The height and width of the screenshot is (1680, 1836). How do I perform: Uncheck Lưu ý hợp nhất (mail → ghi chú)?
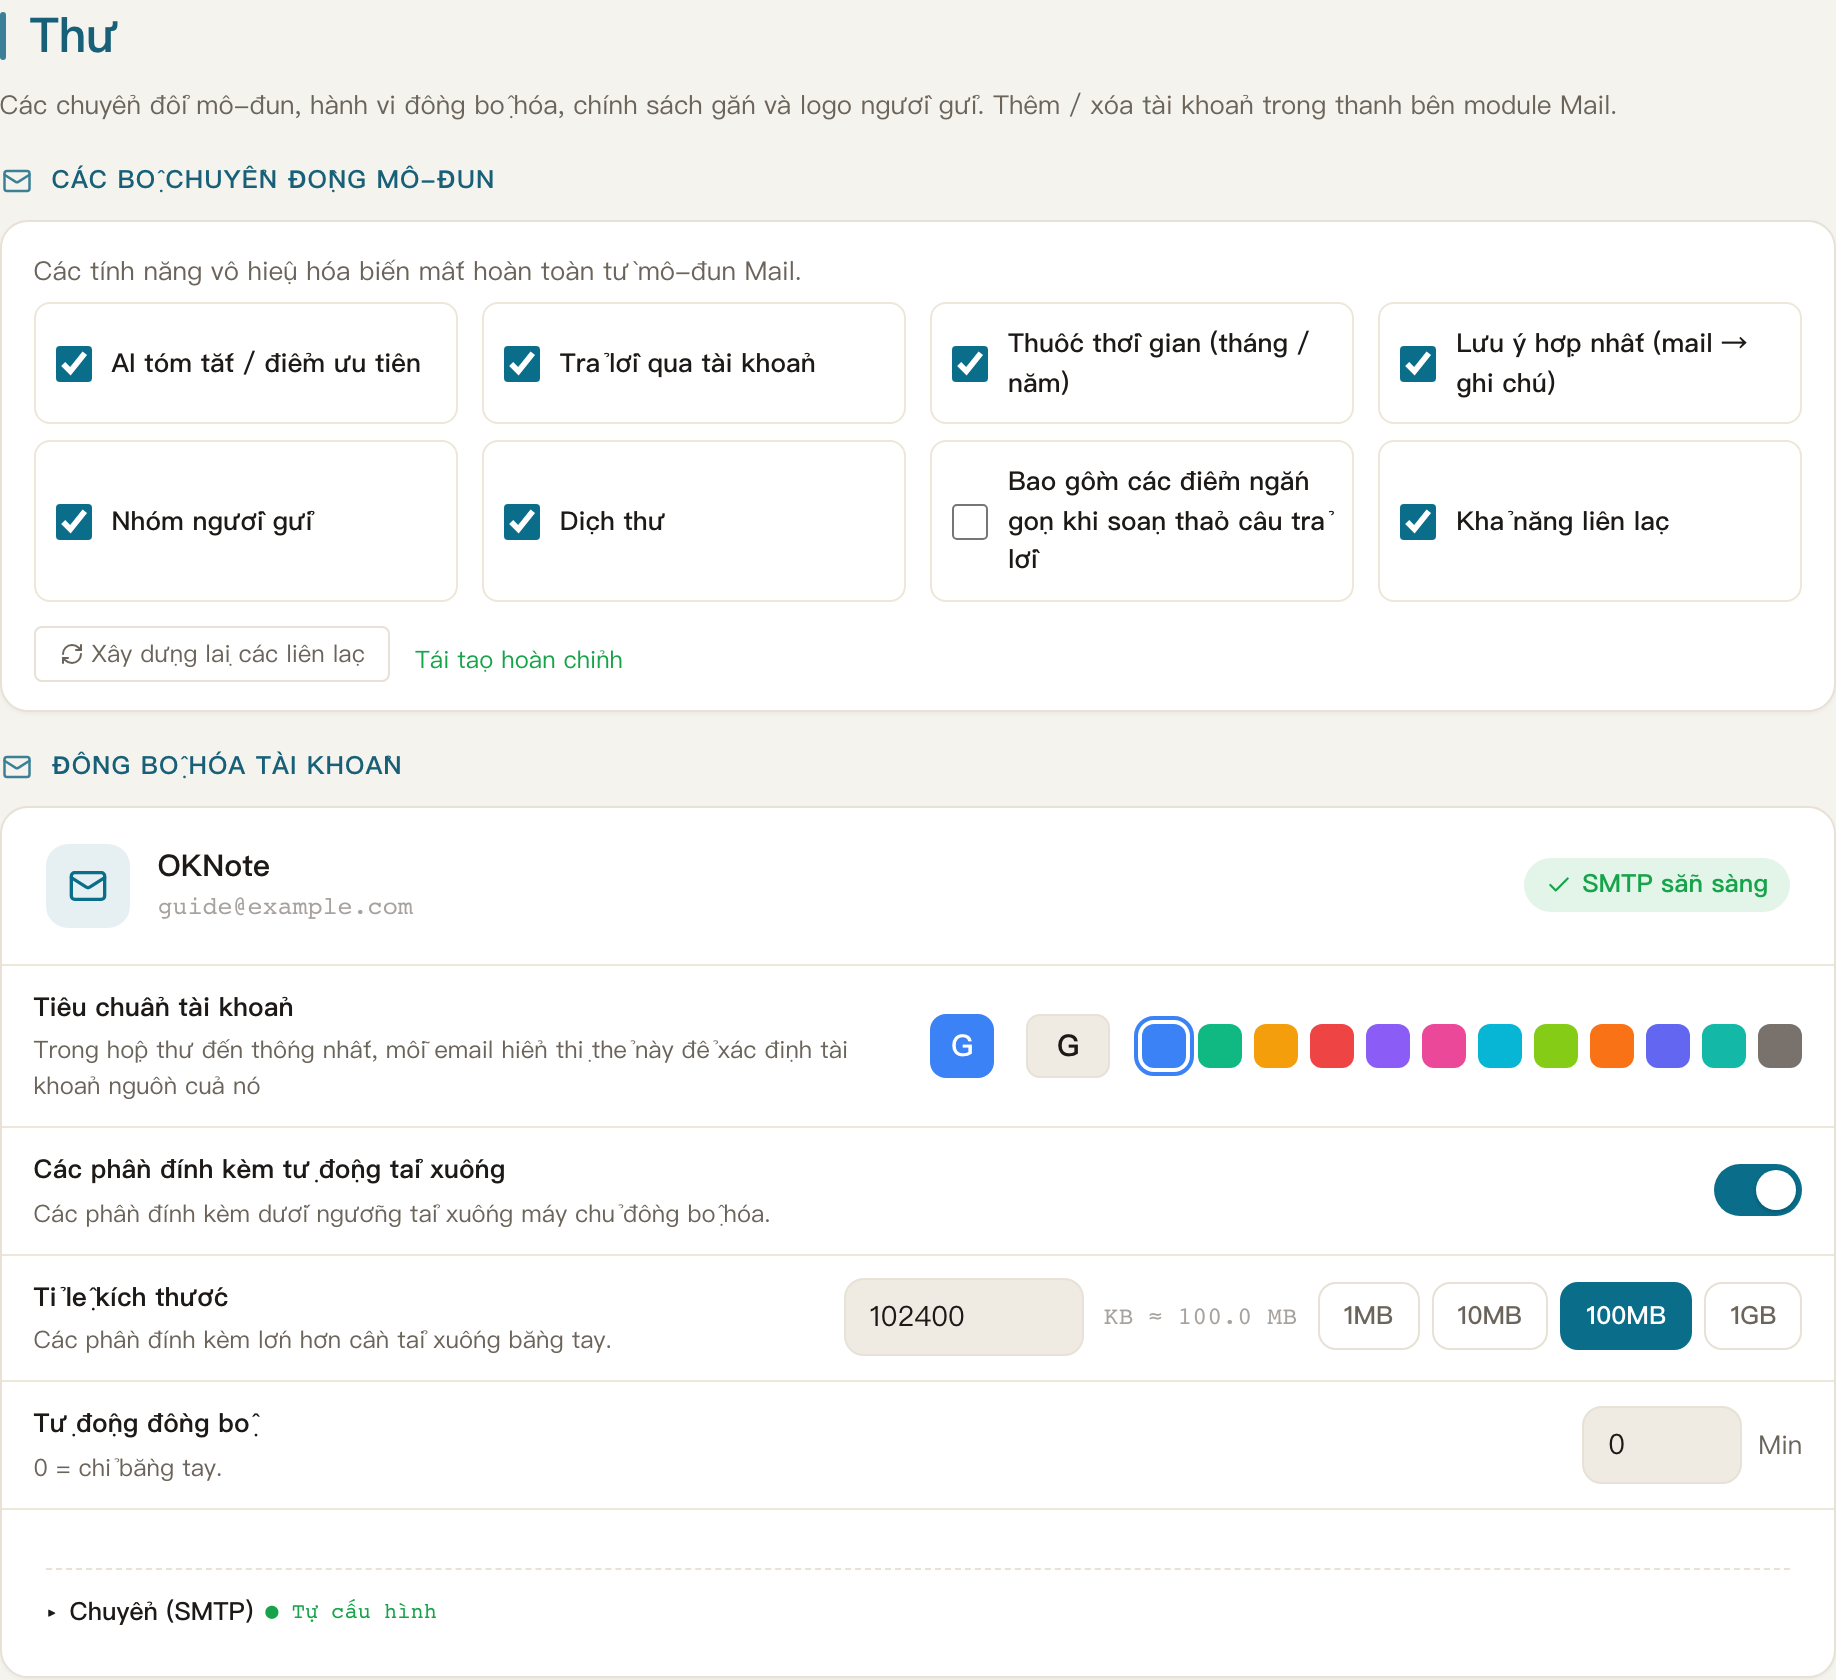pyautogui.click(x=1418, y=363)
